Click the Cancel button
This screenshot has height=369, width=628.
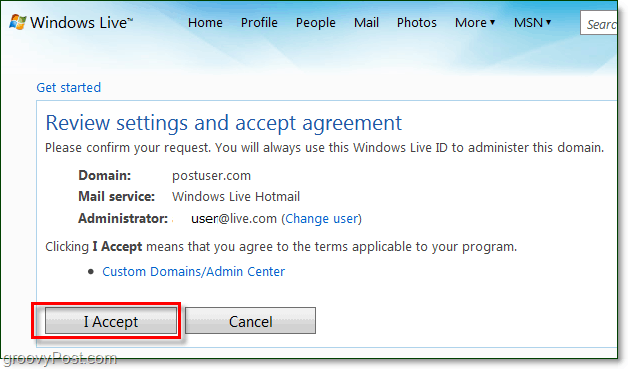[250, 321]
